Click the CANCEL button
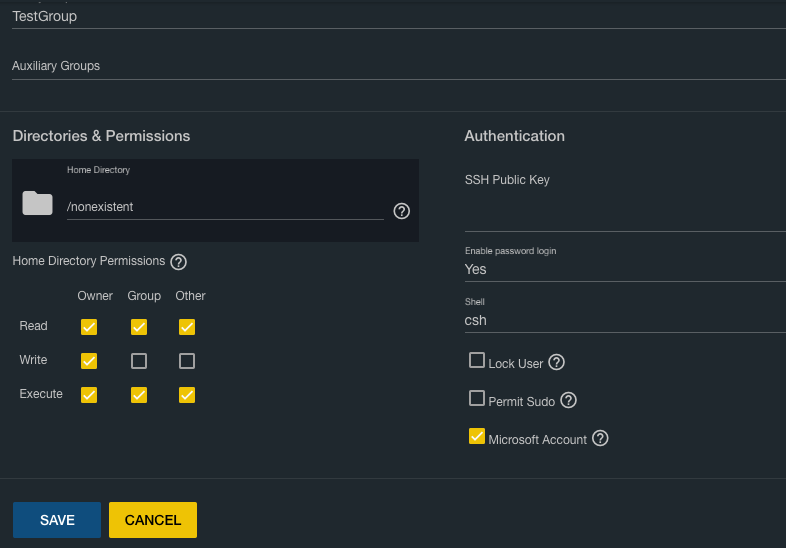The width and height of the screenshot is (786, 548). (153, 520)
